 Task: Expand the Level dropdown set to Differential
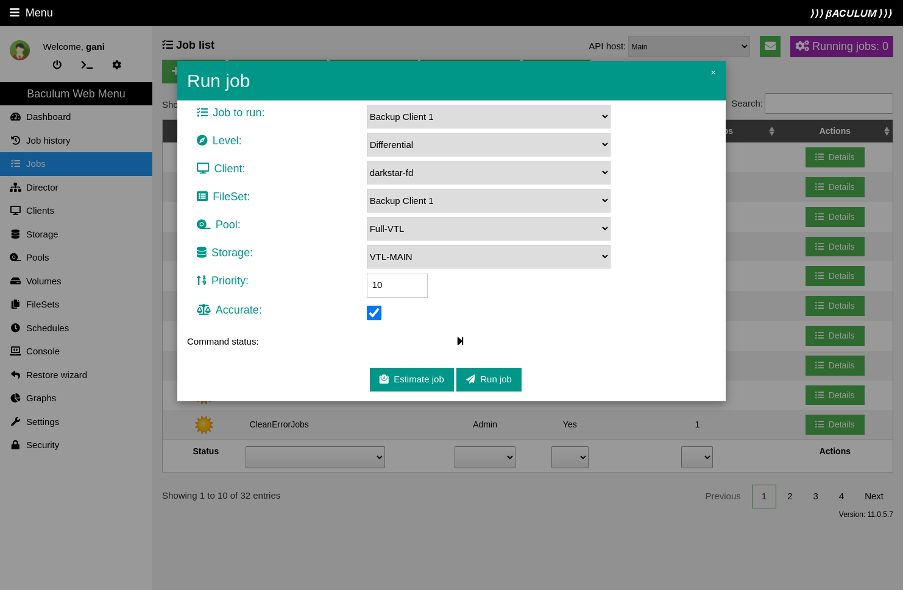488,145
